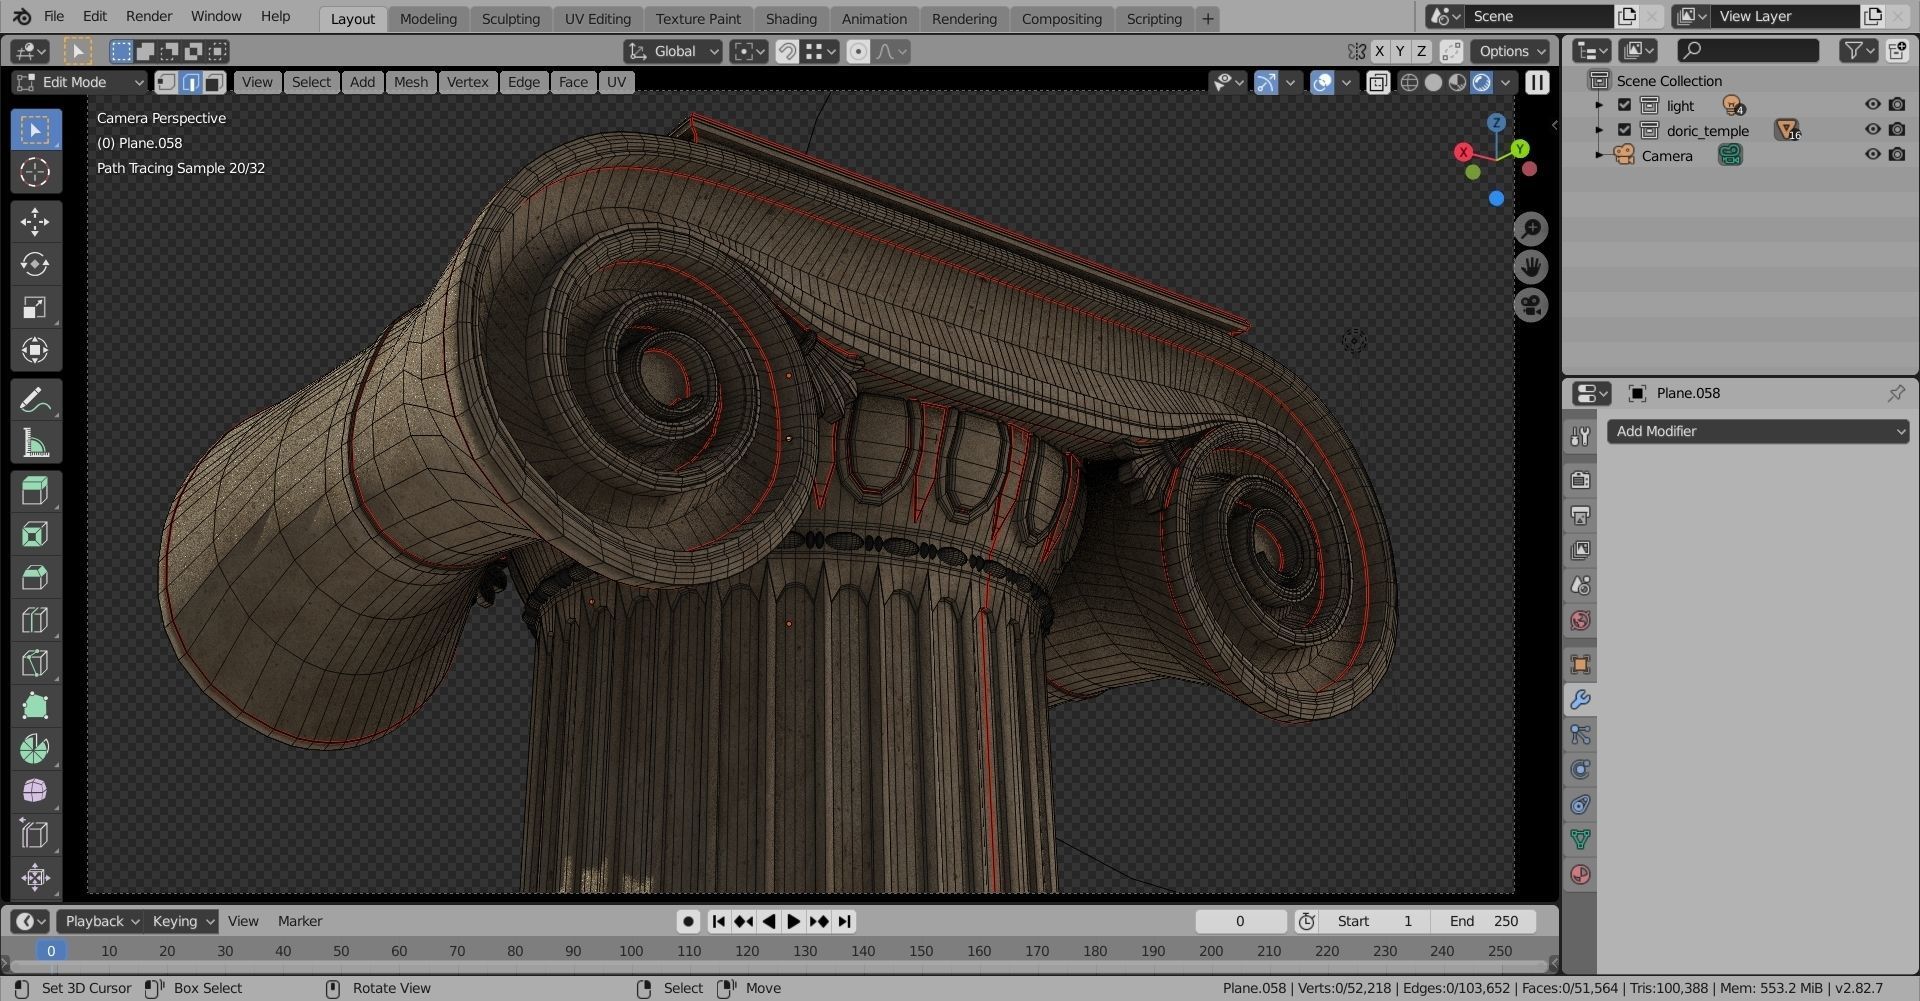Select the Knife tool

35,663
